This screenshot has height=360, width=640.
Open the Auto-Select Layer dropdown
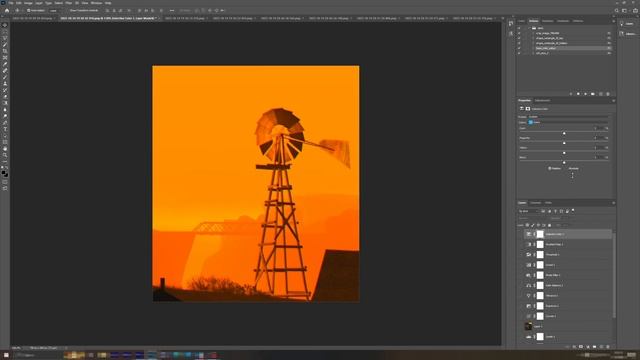coord(54,11)
